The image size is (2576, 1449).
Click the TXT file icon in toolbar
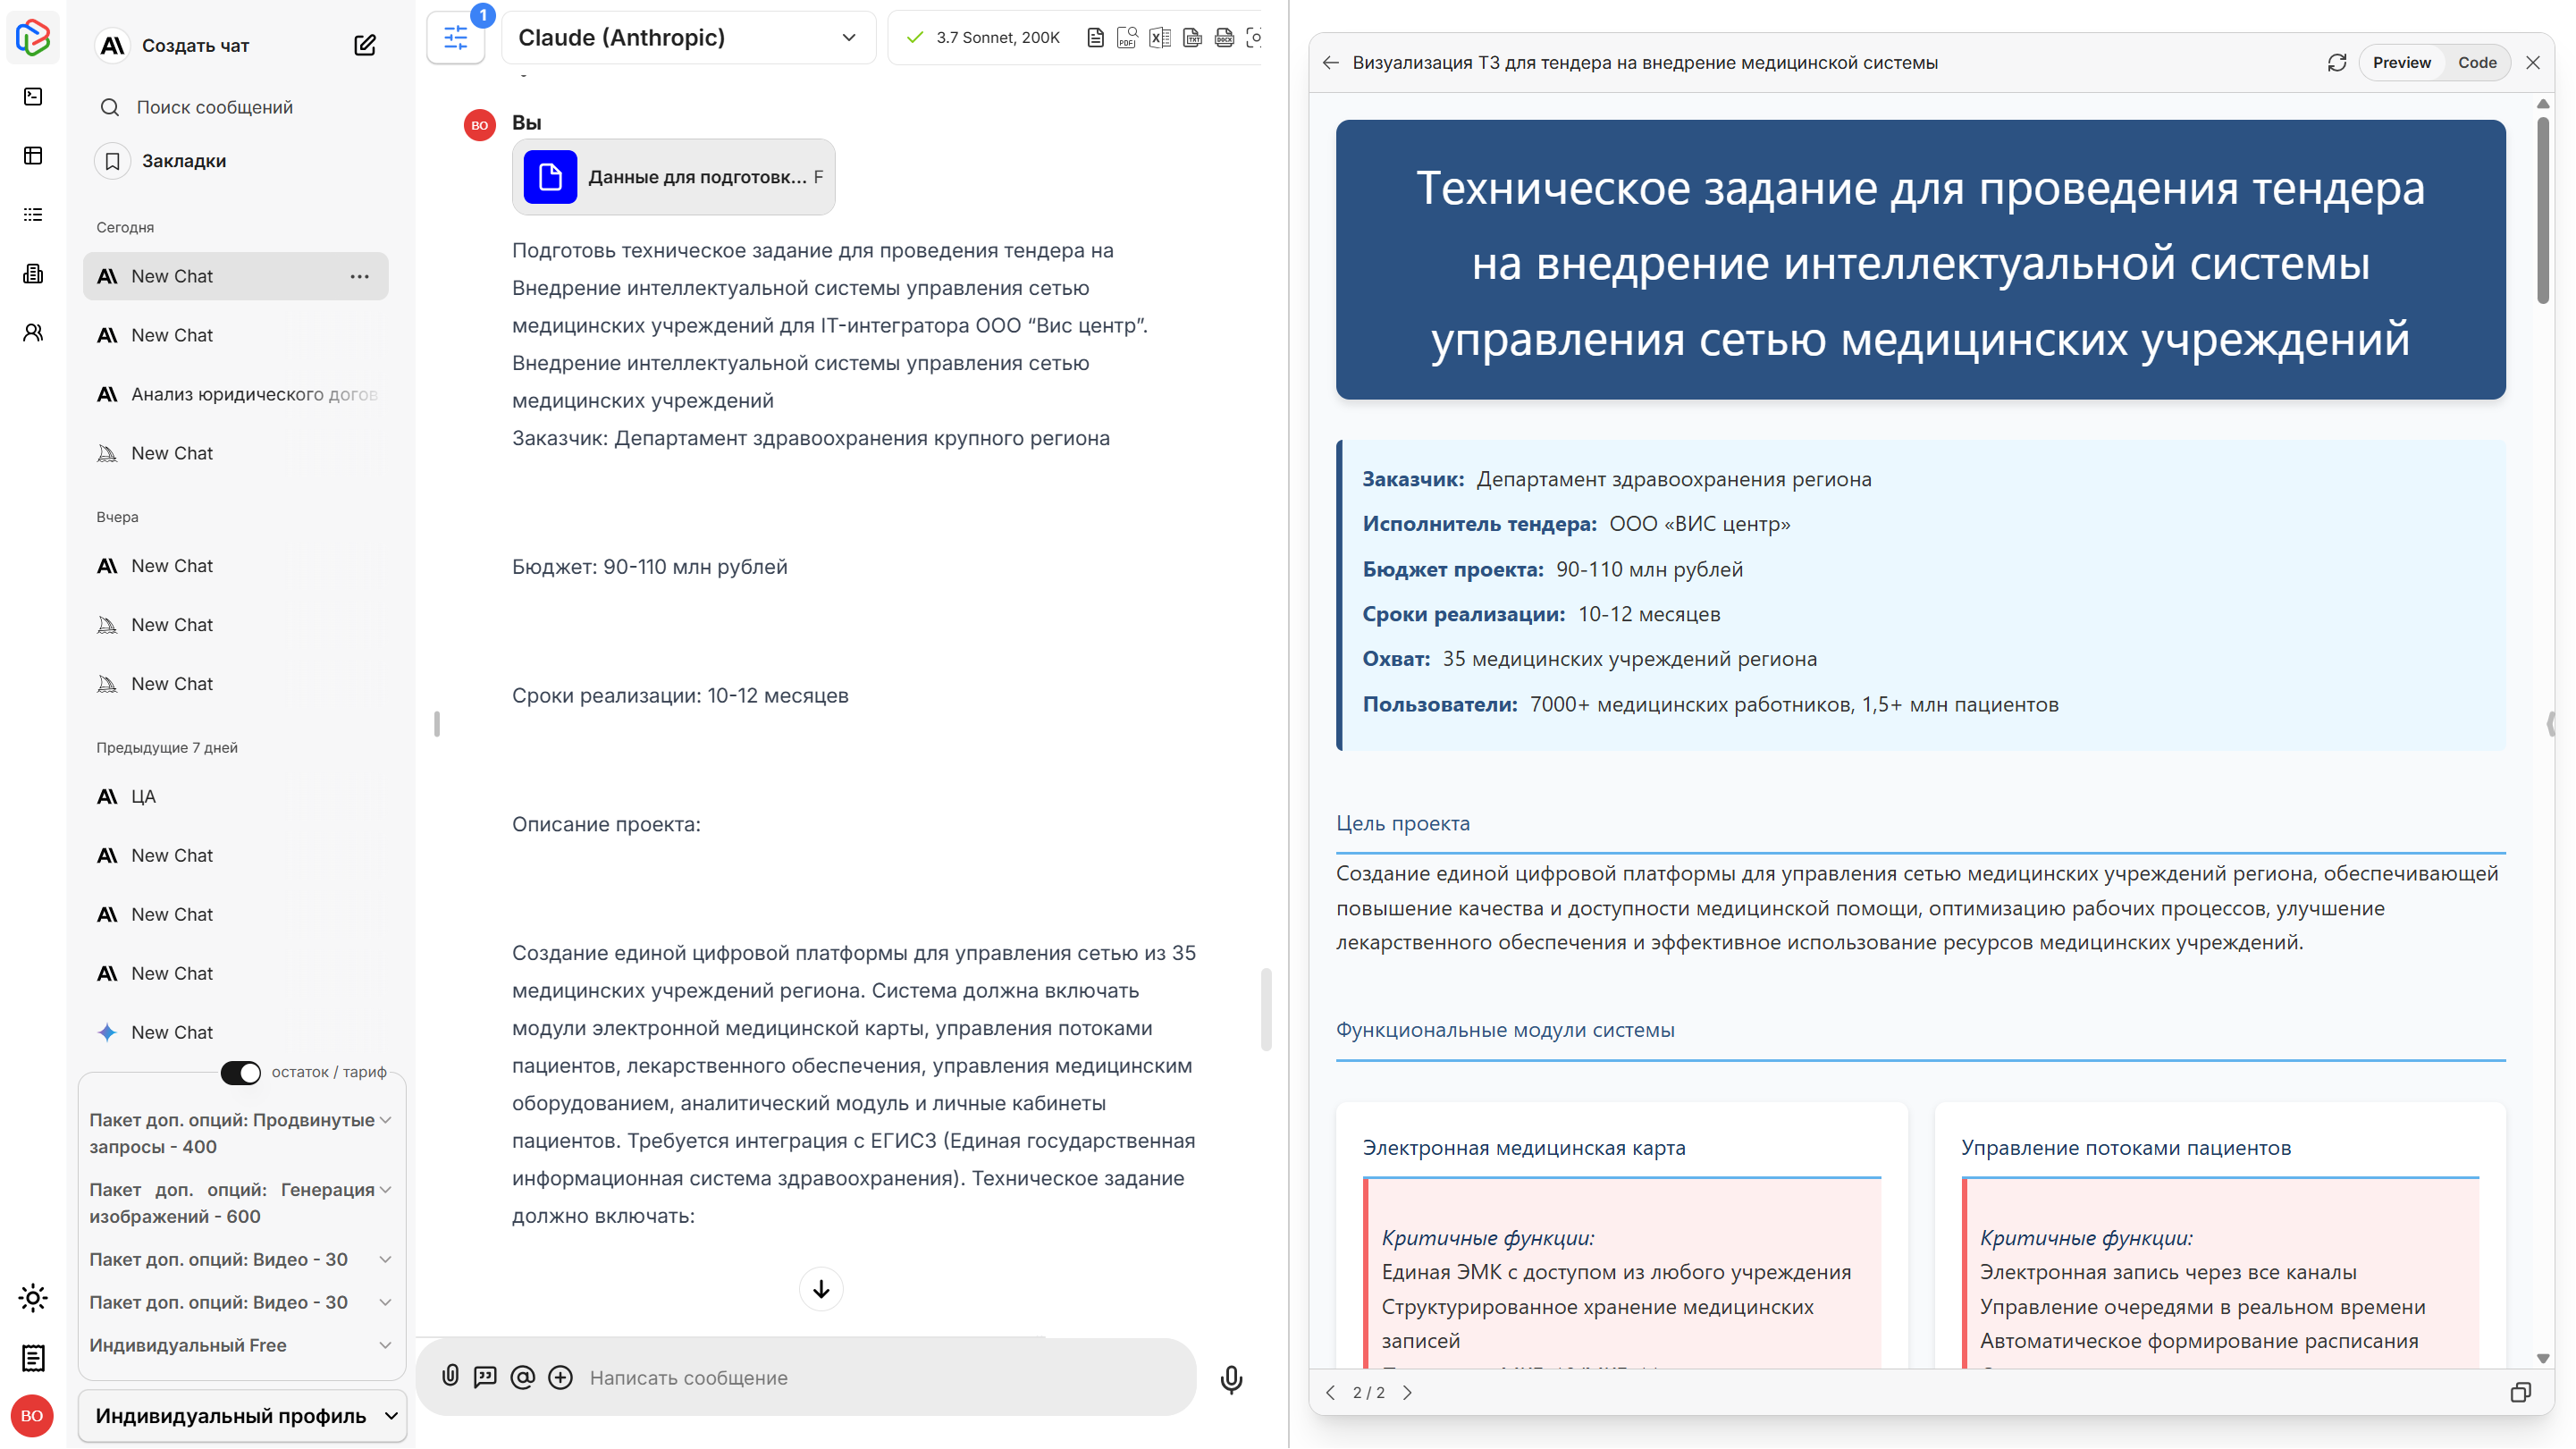1192,38
